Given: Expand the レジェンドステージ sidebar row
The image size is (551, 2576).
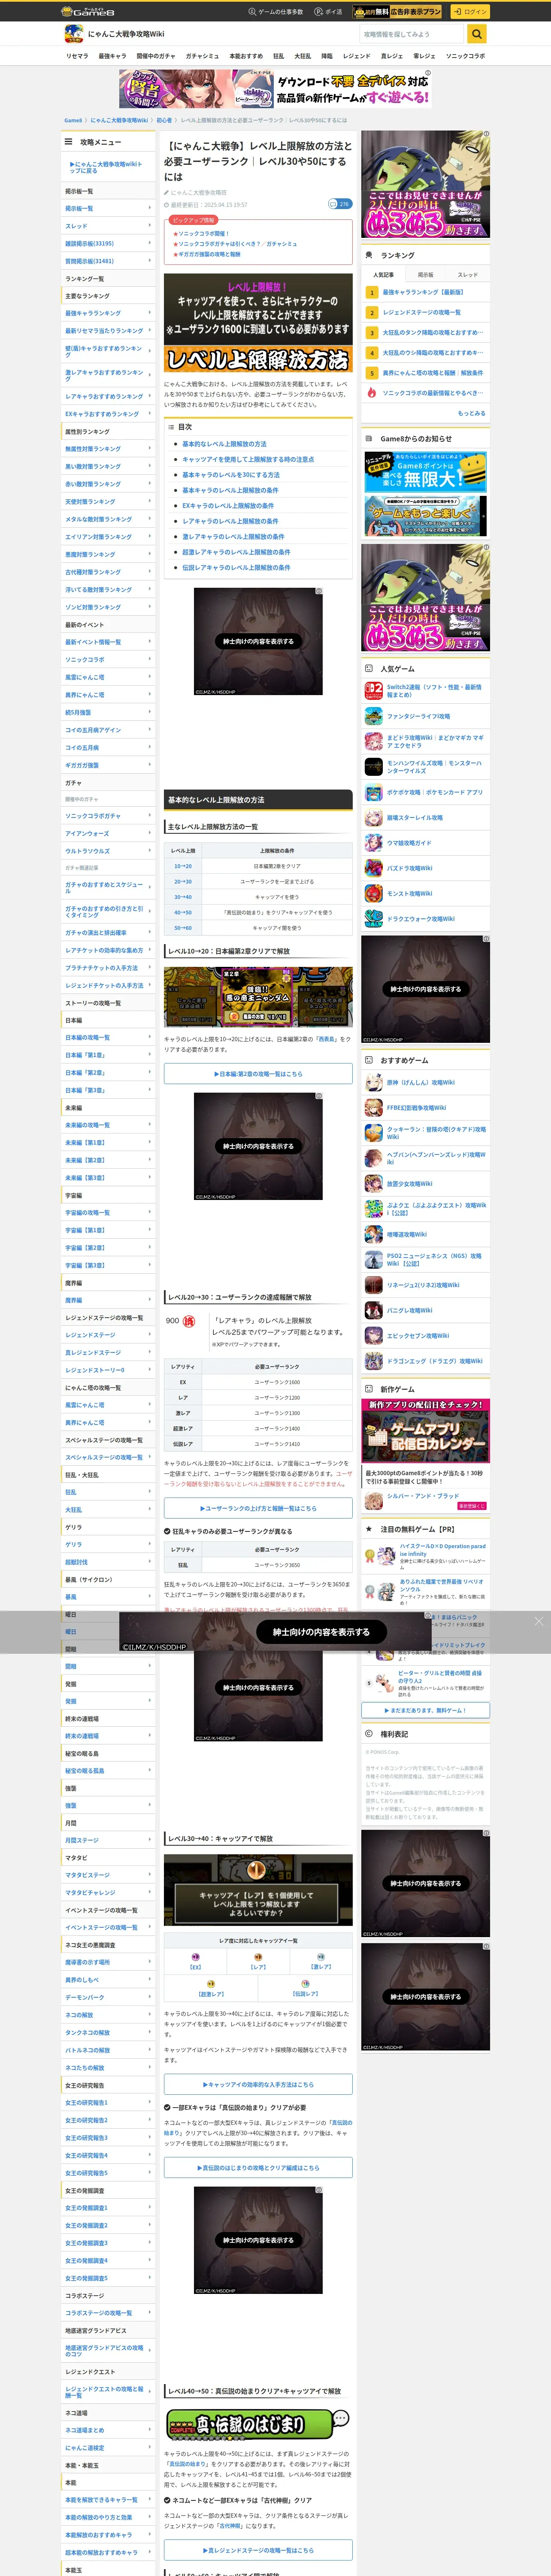Looking at the screenshot, I should click(109, 1335).
